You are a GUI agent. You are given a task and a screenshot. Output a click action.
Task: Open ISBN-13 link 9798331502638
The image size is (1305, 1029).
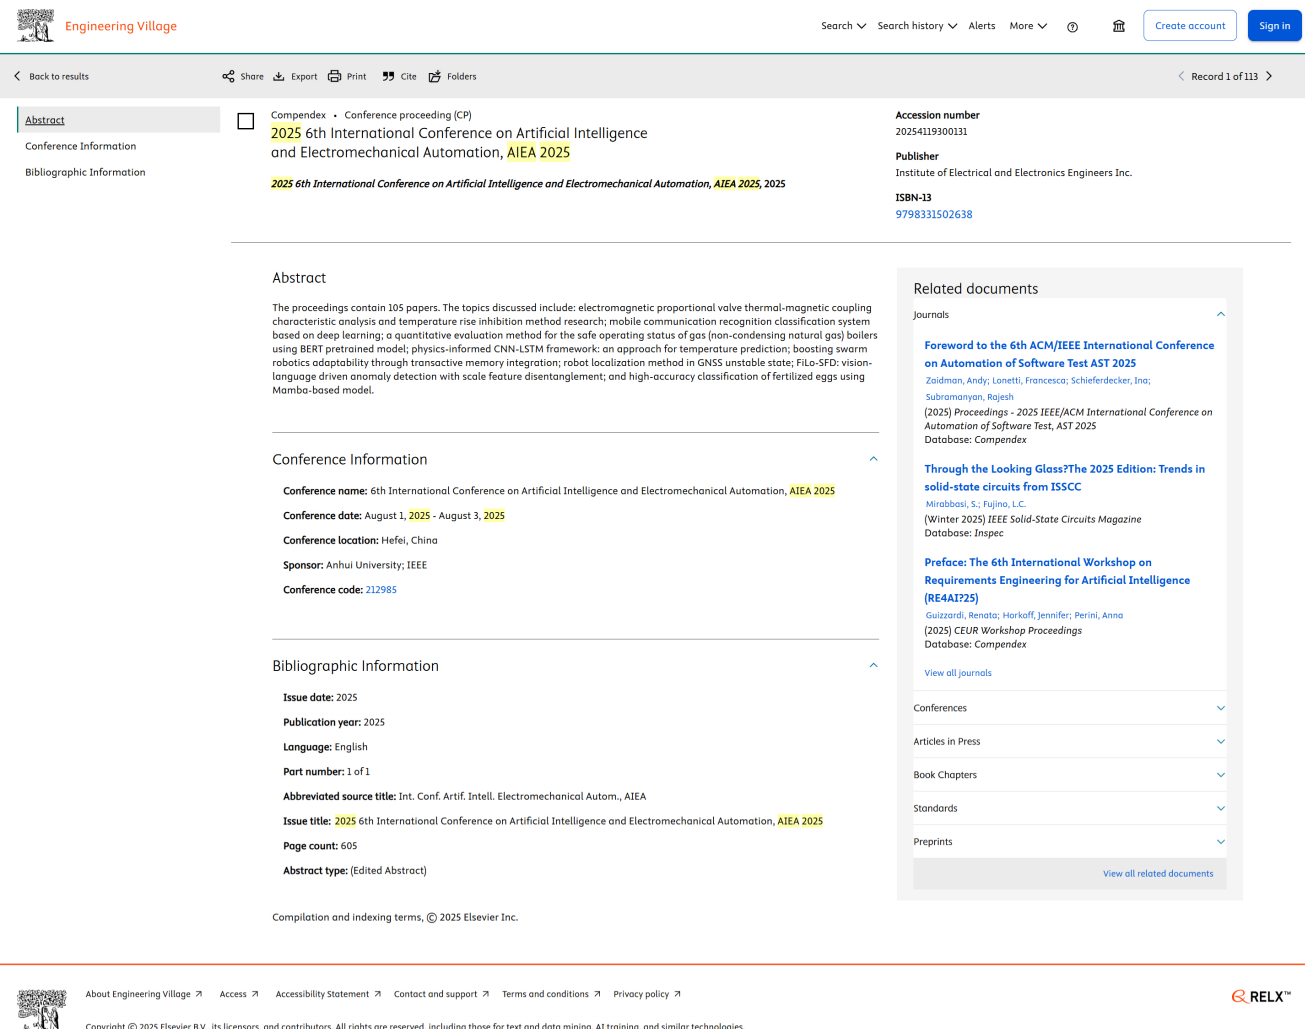(x=934, y=214)
